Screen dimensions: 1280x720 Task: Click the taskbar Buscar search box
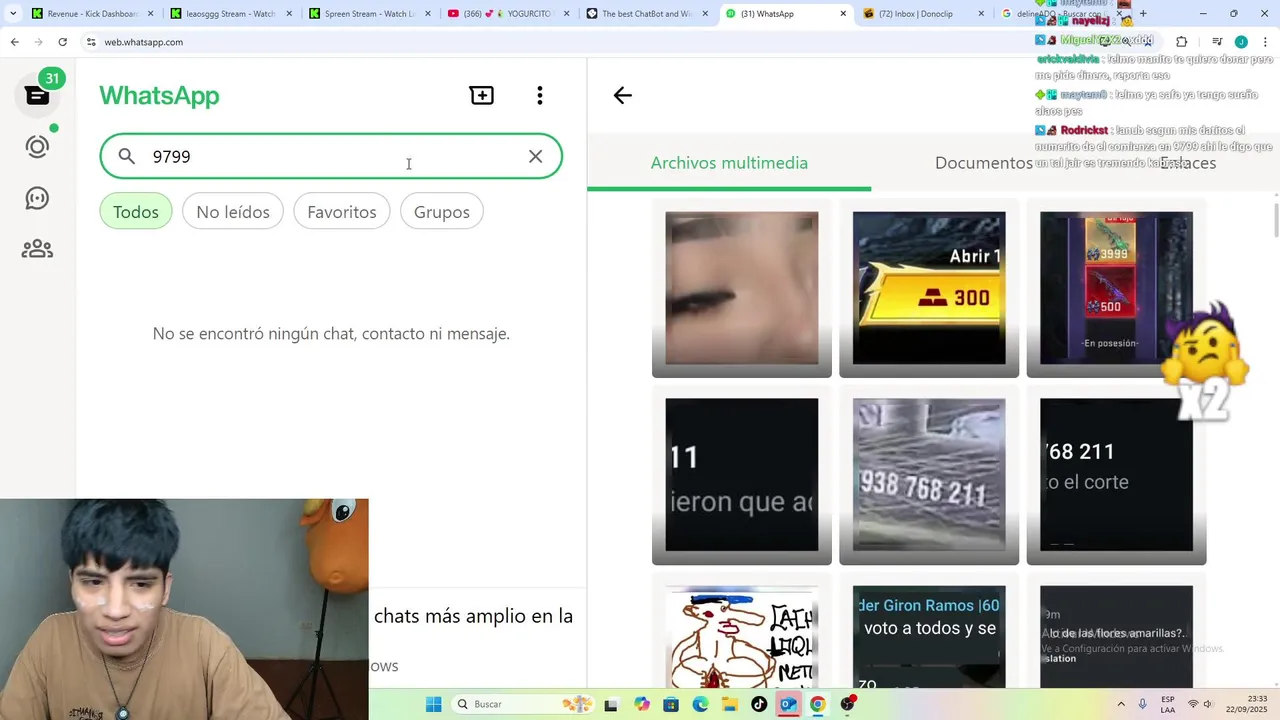click(x=524, y=704)
